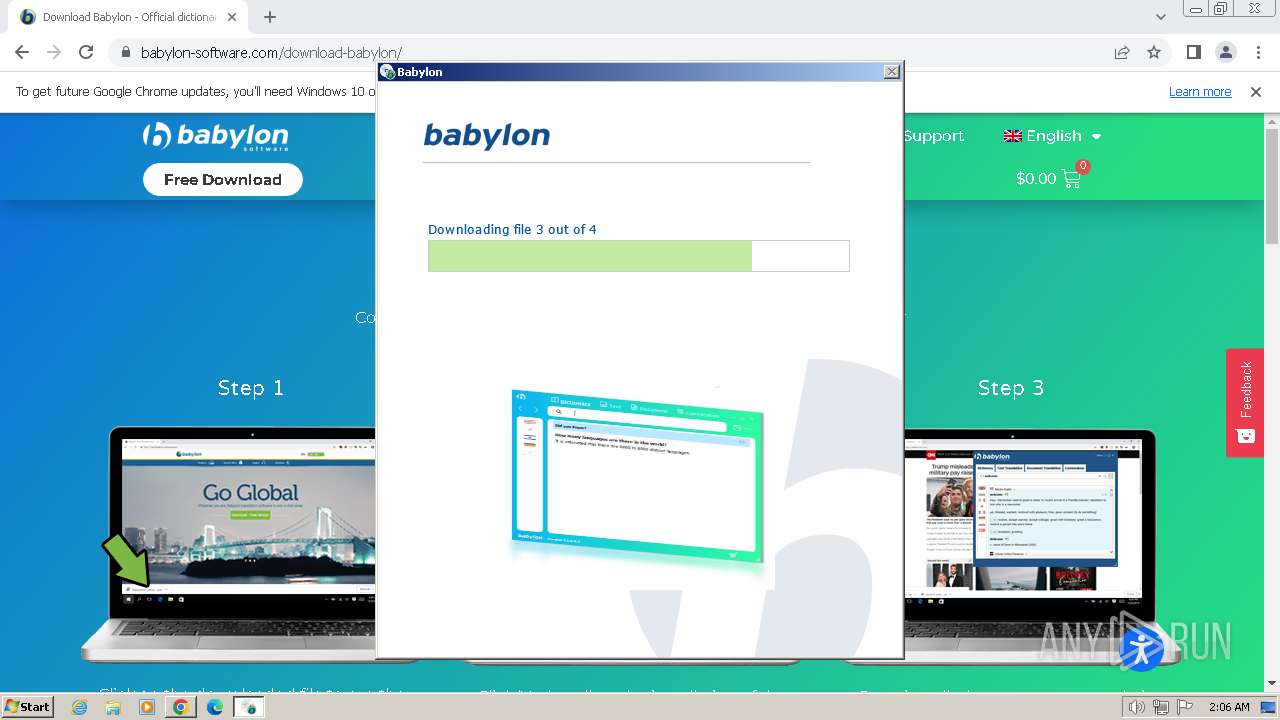
Task: Open File Explorer from taskbar
Action: point(113,707)
